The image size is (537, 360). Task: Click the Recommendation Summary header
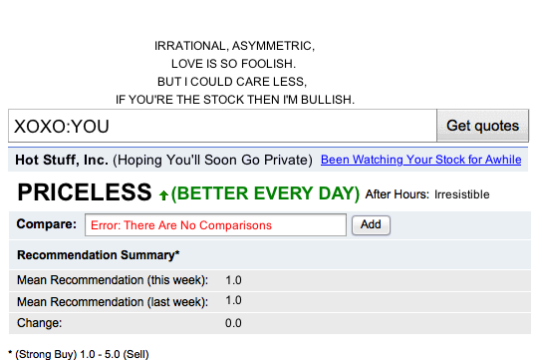click(x=98, y=255)
